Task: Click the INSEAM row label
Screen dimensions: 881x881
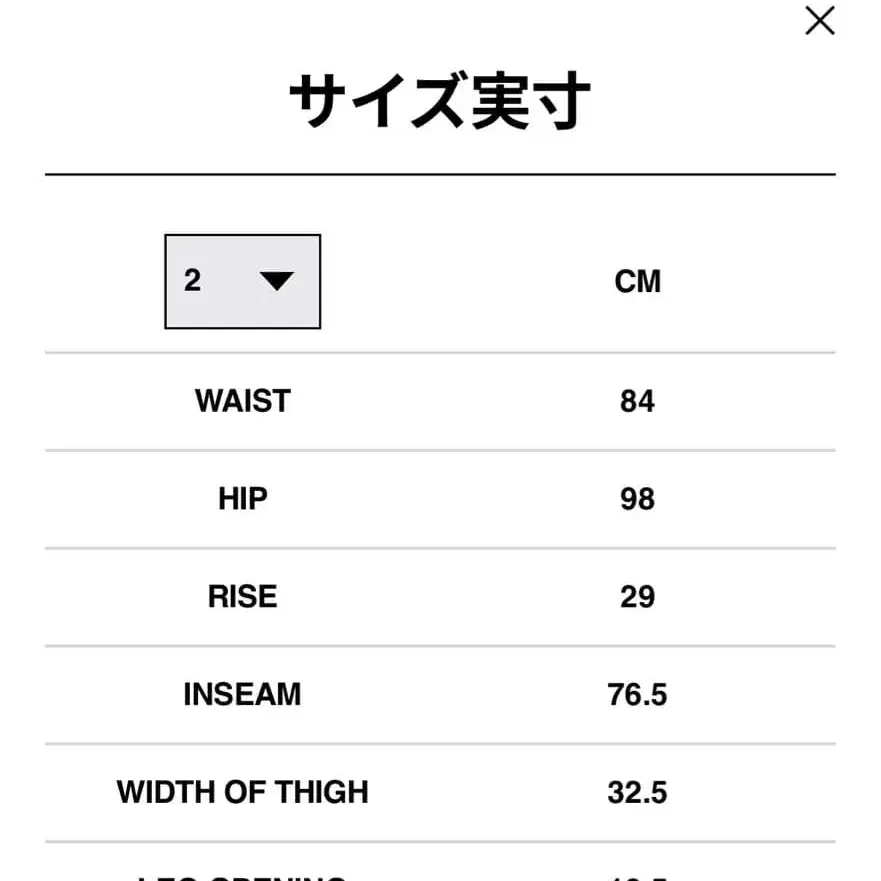Action: [241, 693]
